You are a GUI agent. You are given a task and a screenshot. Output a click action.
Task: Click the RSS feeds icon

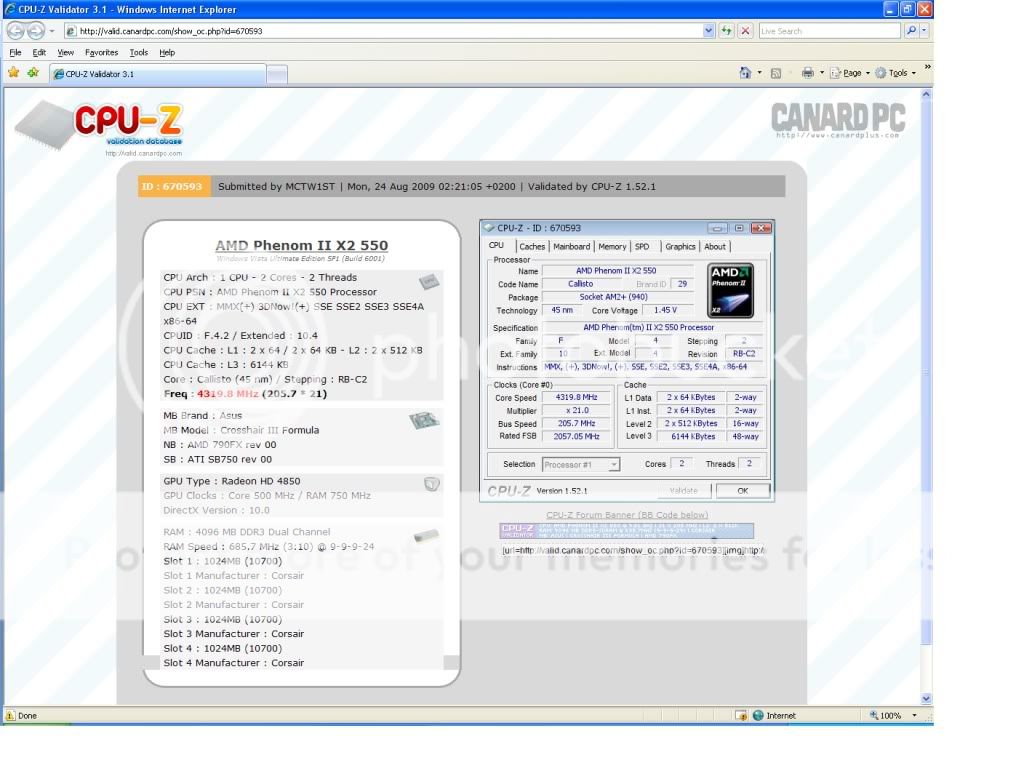coord(776,73)
